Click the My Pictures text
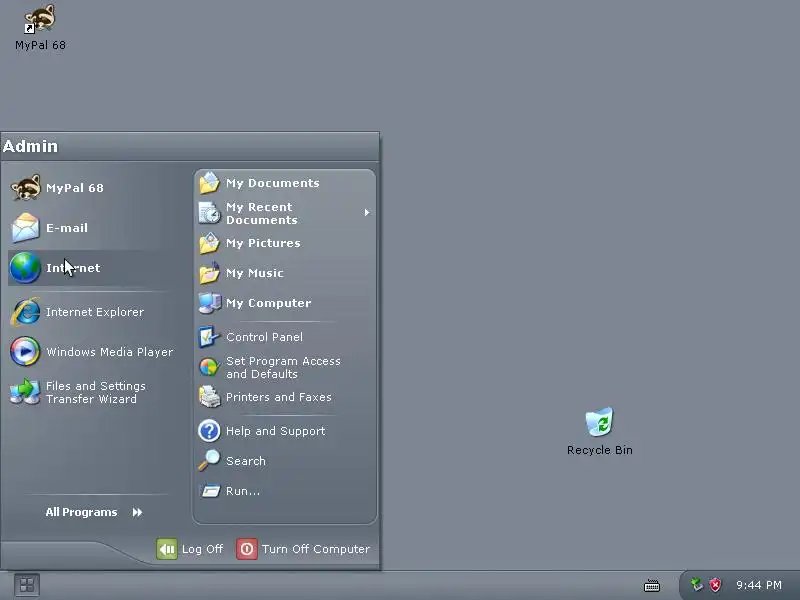The height and width of the screenshot is (600, 800). (x=263, y=243)
